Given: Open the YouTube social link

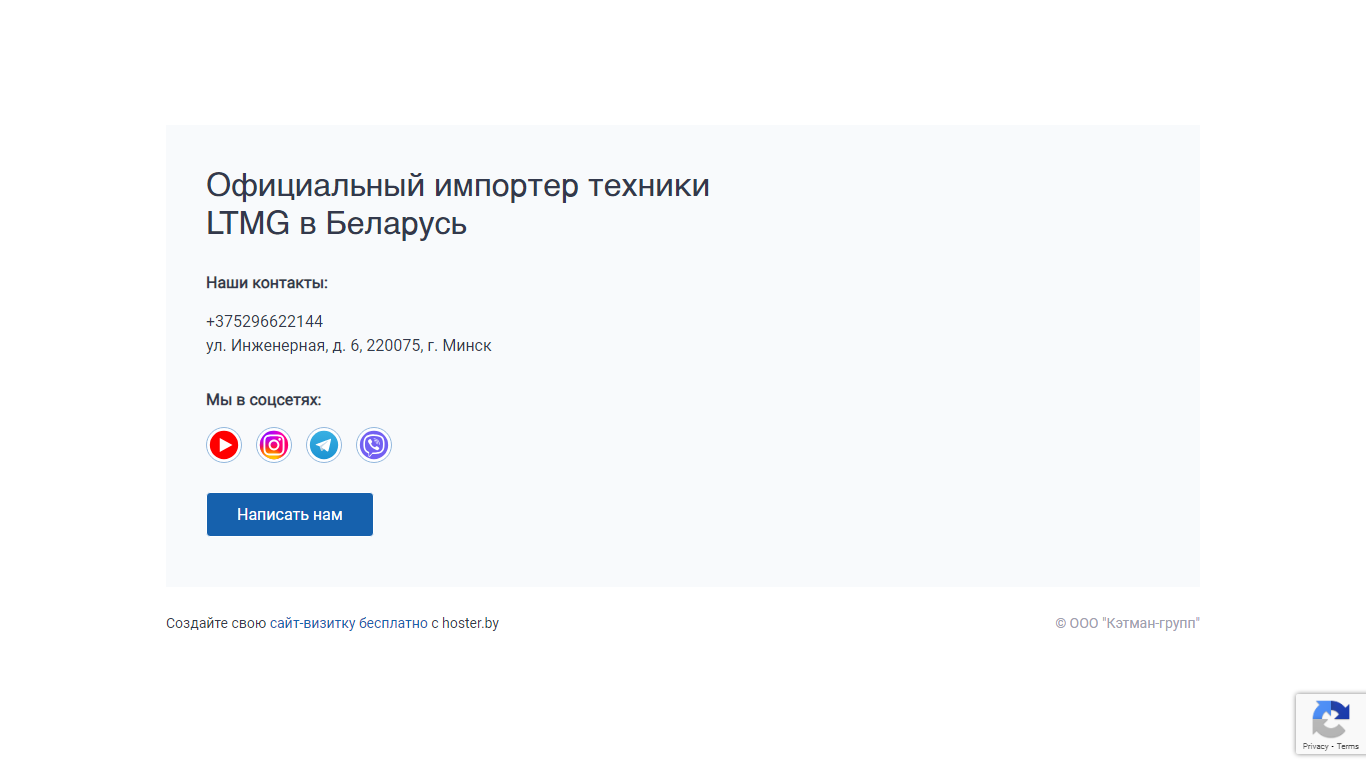Looking at the screenshot, I should [224, 445].
